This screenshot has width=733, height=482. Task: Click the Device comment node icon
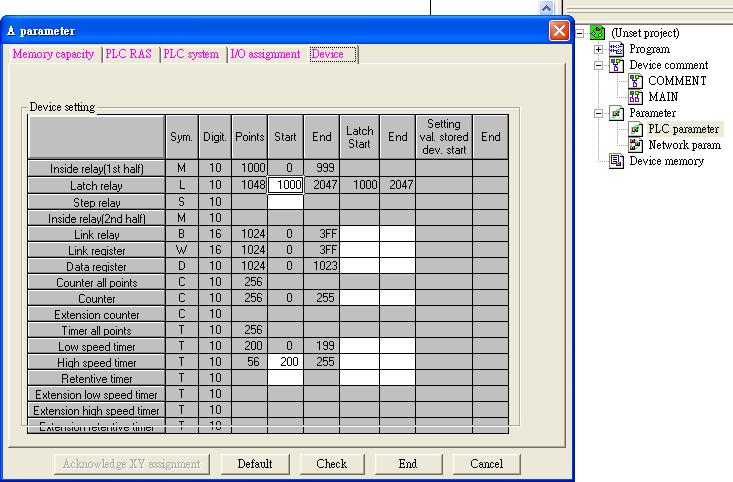click(617, 65)
